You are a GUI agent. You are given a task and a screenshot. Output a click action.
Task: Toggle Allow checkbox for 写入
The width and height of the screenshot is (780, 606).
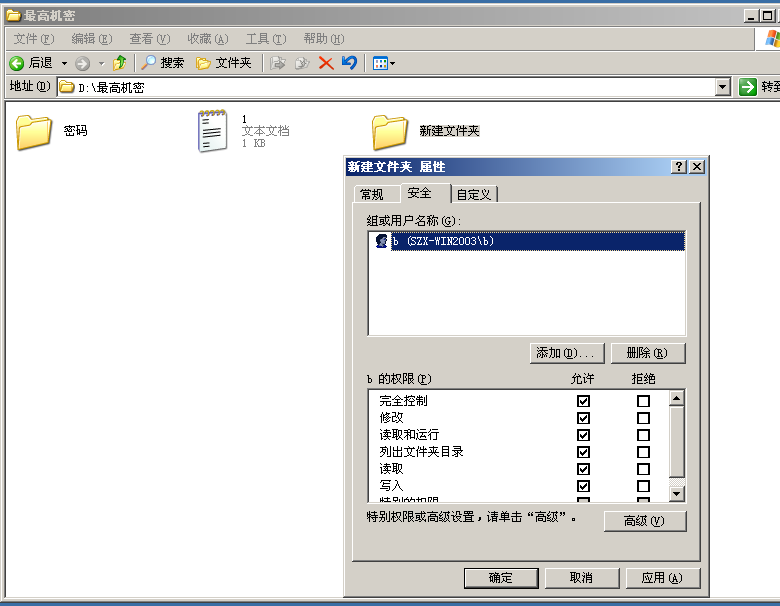(x=584, y=486)
